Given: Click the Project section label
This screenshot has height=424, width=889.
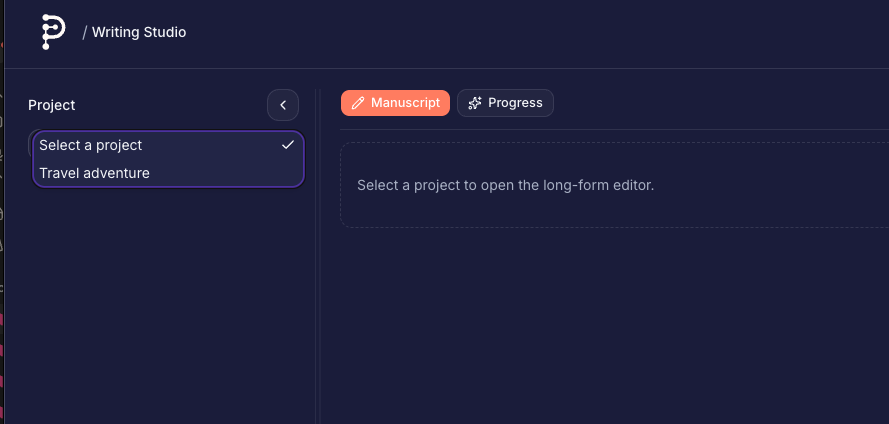Looking at the screenshot, I should click(x=52, y=105).
